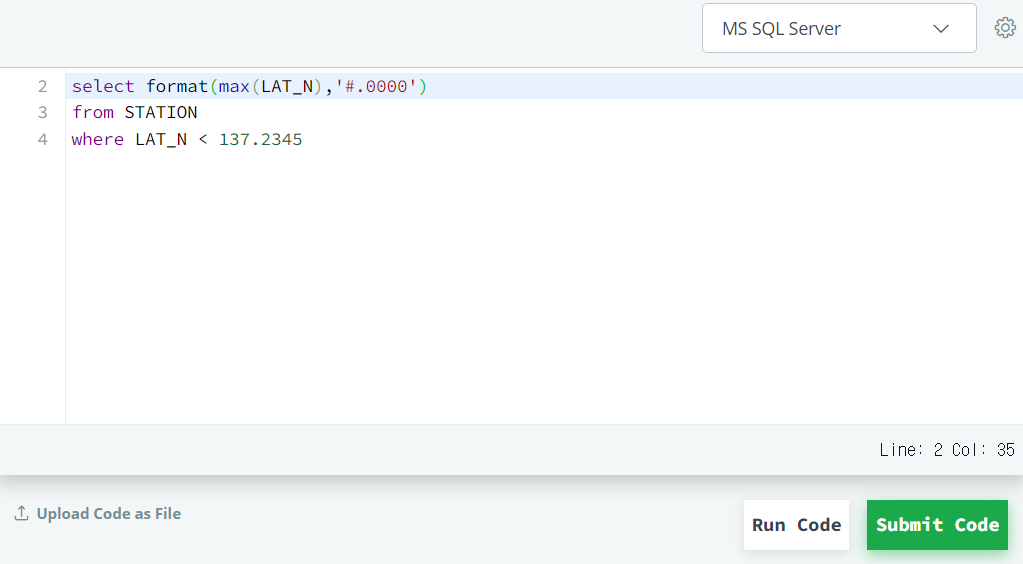Click the '#.0000' format string
Viewport: 1023px width, 564px height.
pyautogui.click(x=376, y=86)
